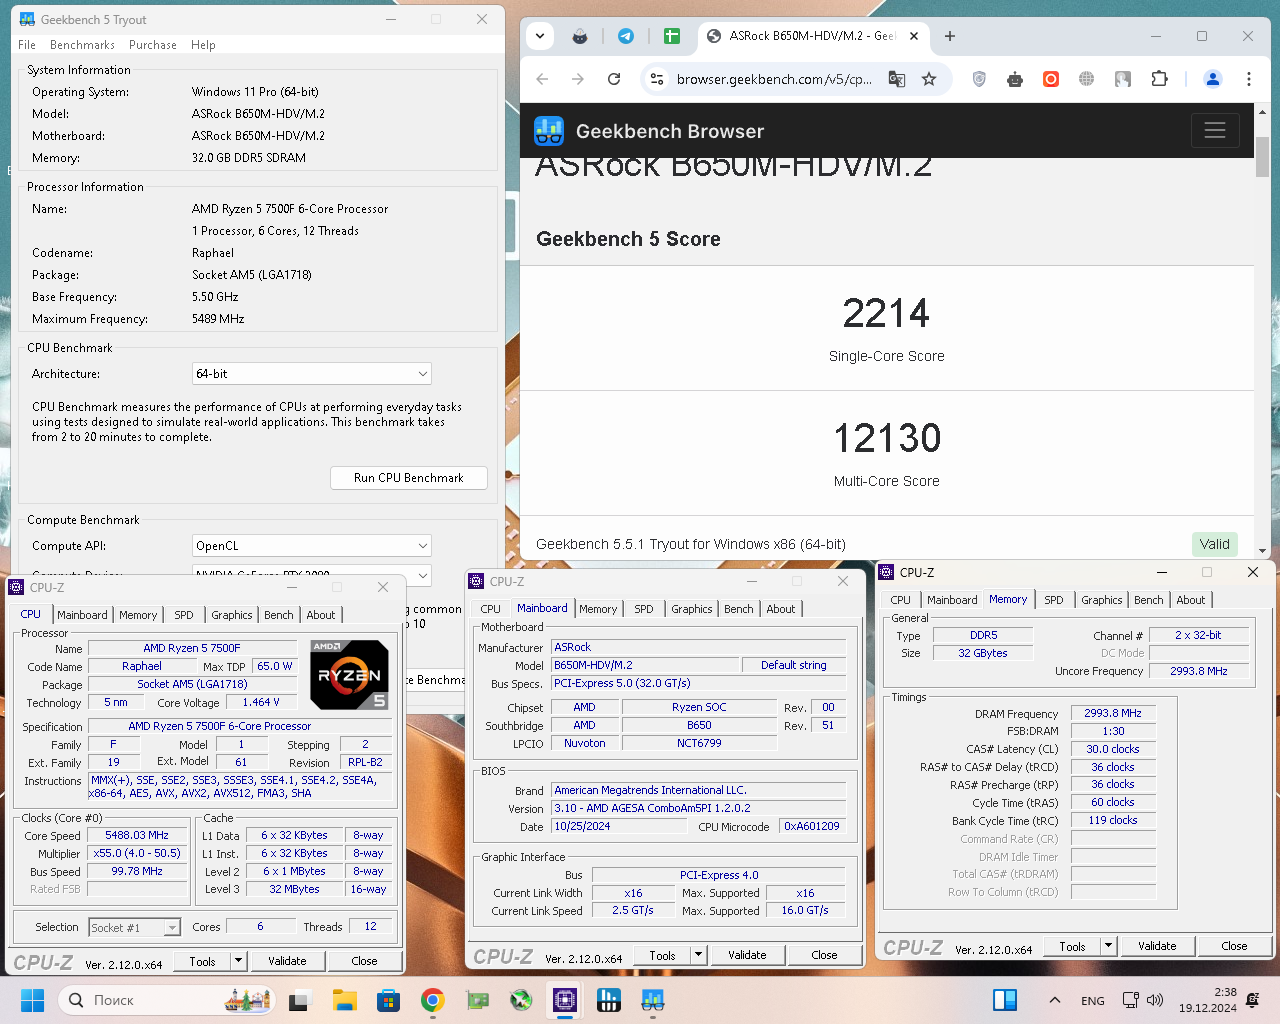Open site information icon beside the URL
The width and height of the screenshot is (1280, 1024).
click(657, 79)
